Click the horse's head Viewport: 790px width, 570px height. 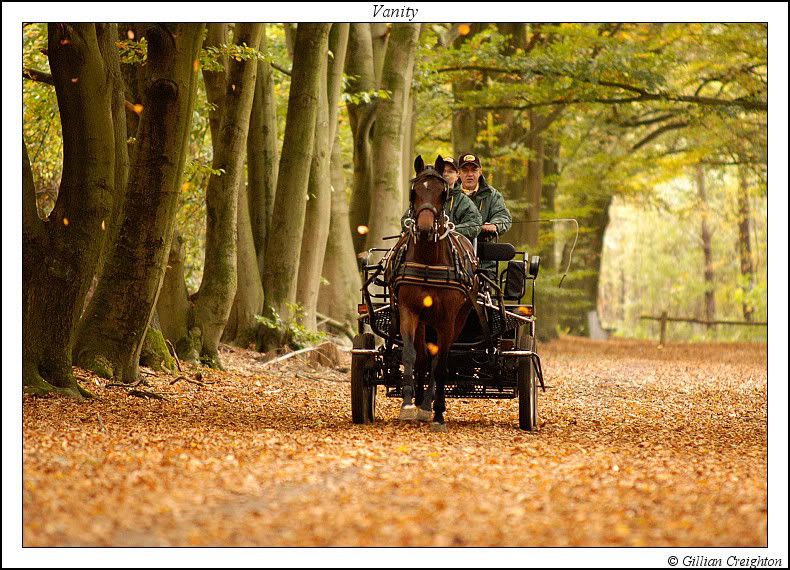pos(428,195)
